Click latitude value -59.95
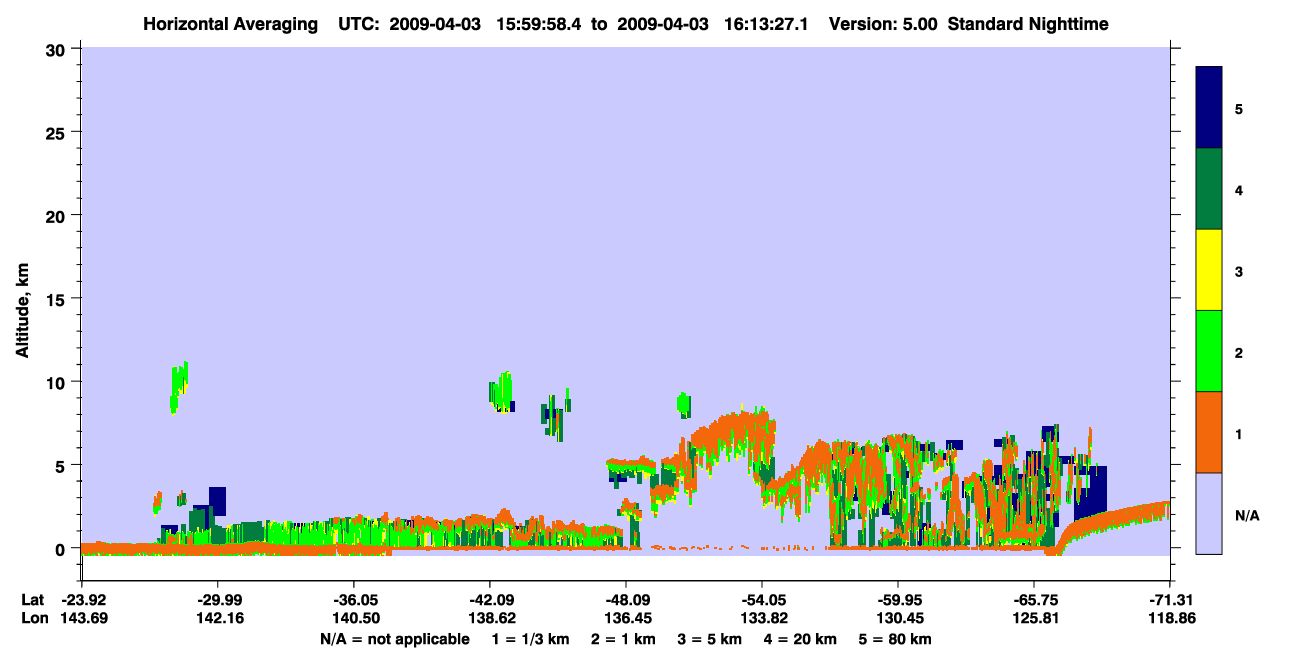 tap(898, 600)
